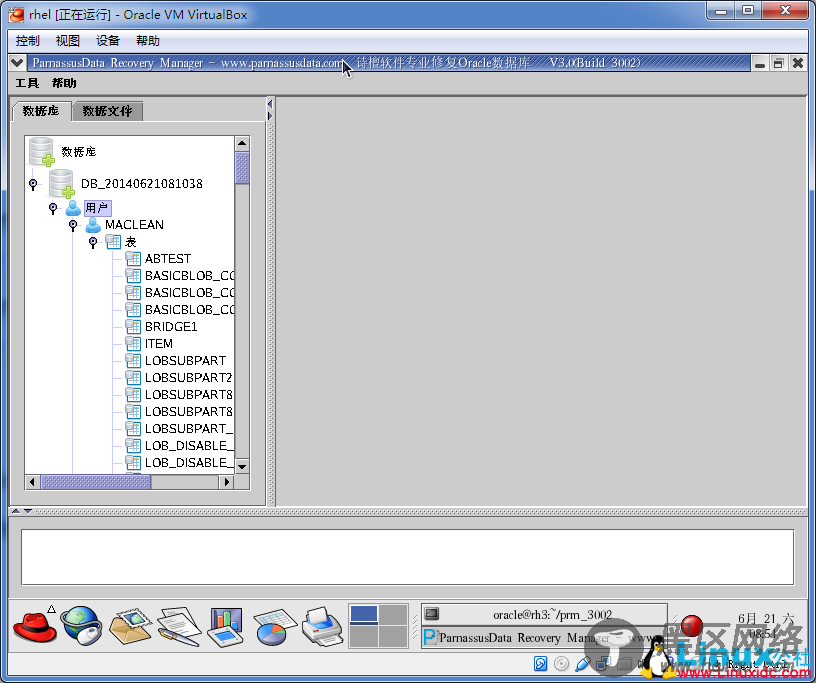The width and height of the screenshot is (816, 683).
Task: Maximize the inner ParnassusData window
Action: click(779, 64)
